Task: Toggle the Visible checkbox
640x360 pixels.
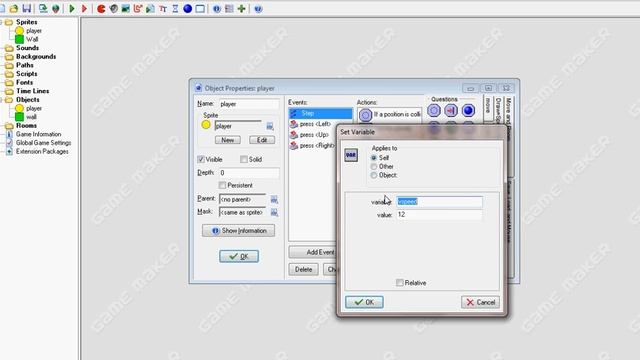Action: (x=201, y=159)
